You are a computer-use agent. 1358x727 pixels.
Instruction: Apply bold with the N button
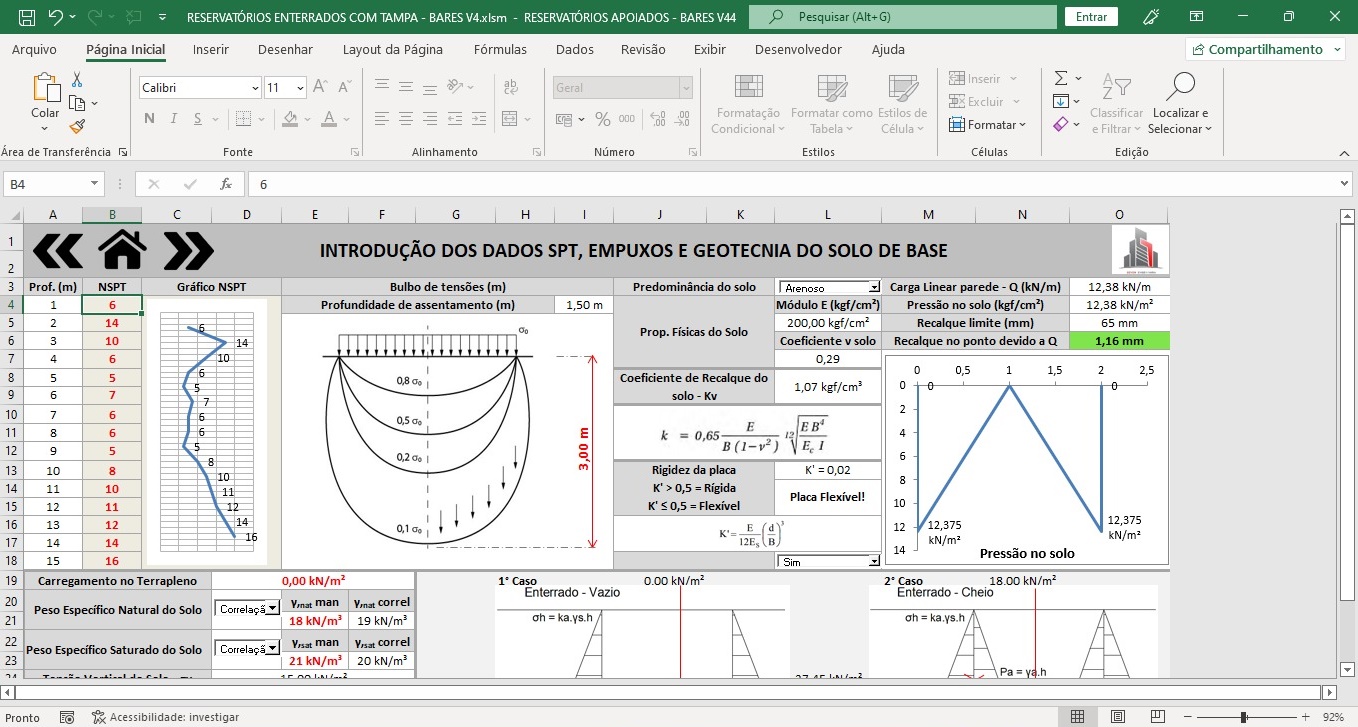(x=149, y=118)
